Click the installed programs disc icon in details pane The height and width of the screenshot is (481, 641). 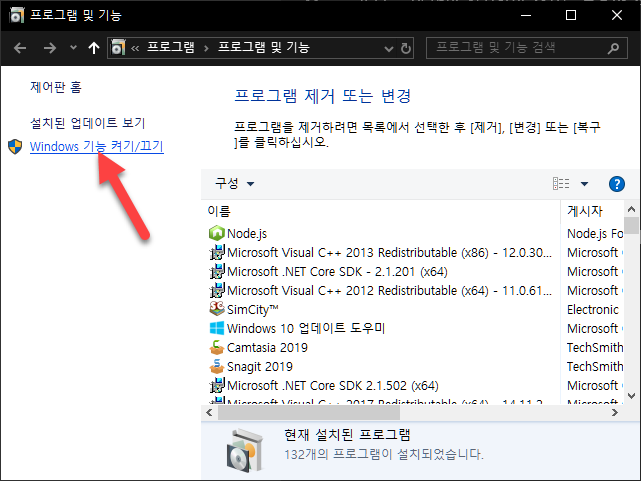244,450
